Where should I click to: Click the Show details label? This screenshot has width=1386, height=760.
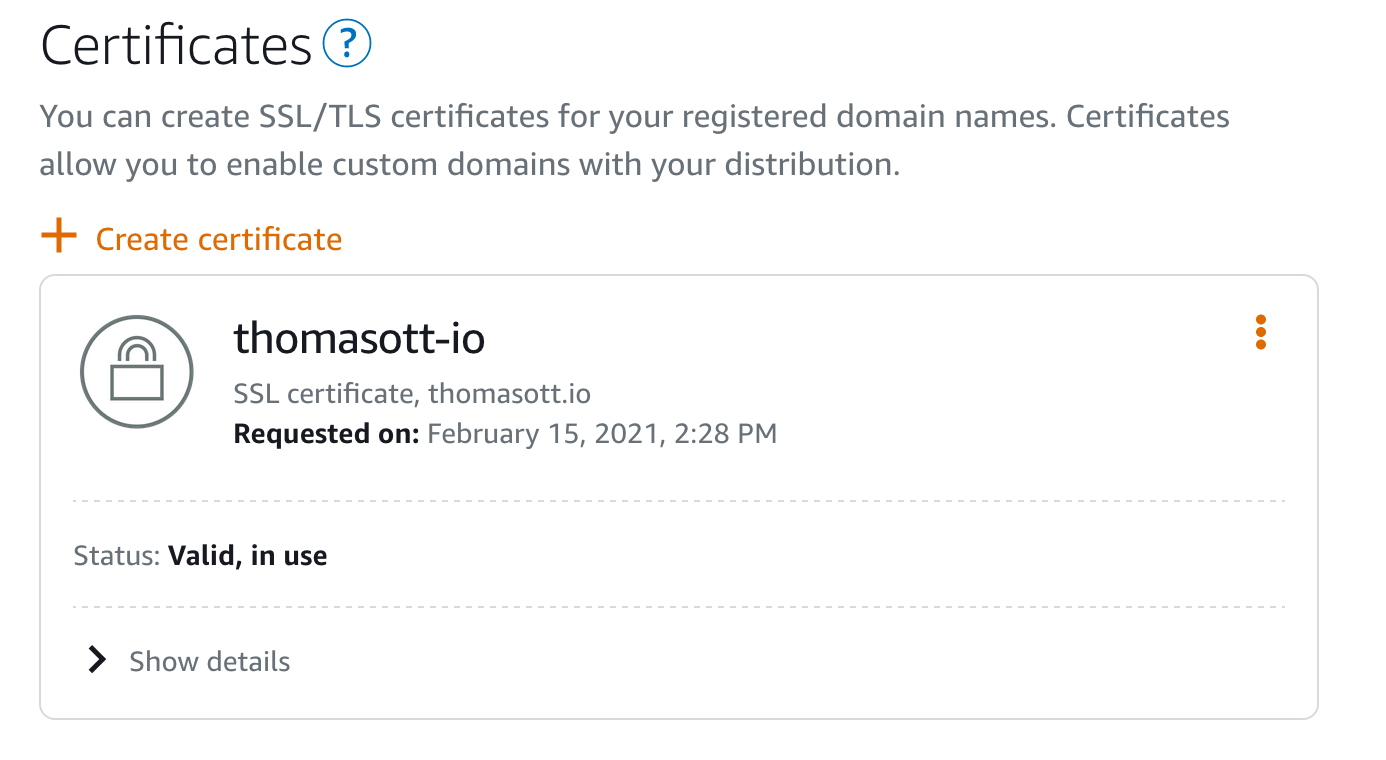(x=210, y=662)
